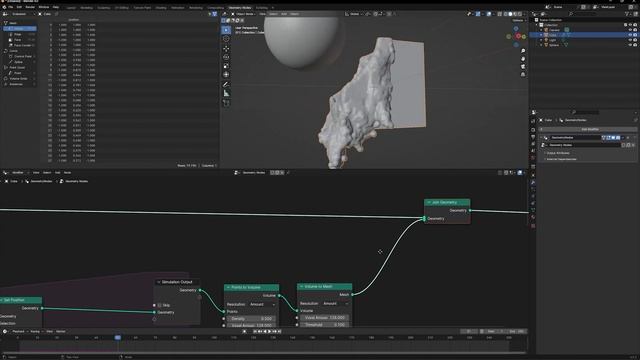Hide the Light object in the outliner
640x360 pixels.
coord(630,40)
